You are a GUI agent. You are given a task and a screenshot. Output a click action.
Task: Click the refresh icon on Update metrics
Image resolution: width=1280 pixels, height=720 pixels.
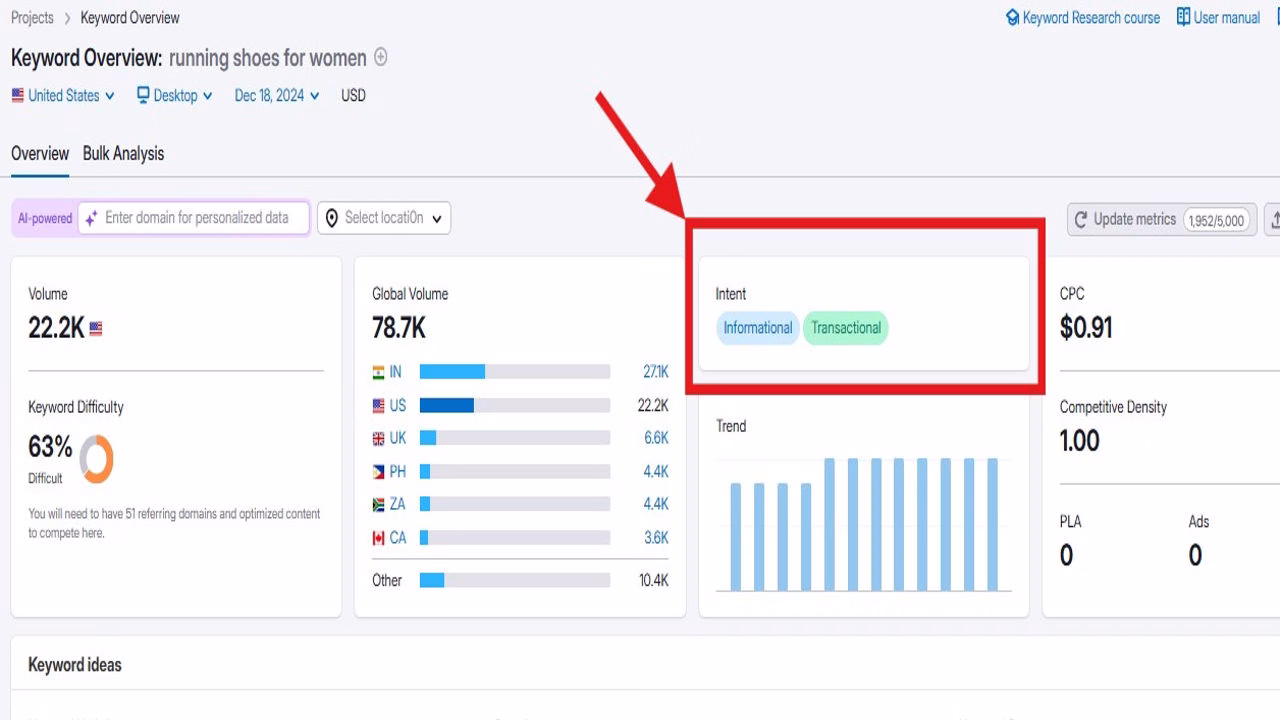coord(1081,220)
